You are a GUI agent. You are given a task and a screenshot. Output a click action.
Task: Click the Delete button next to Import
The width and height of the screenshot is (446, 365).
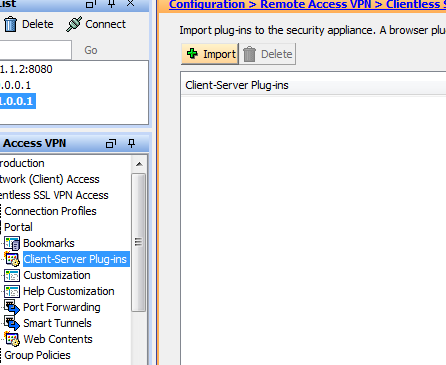click(267, 54)
